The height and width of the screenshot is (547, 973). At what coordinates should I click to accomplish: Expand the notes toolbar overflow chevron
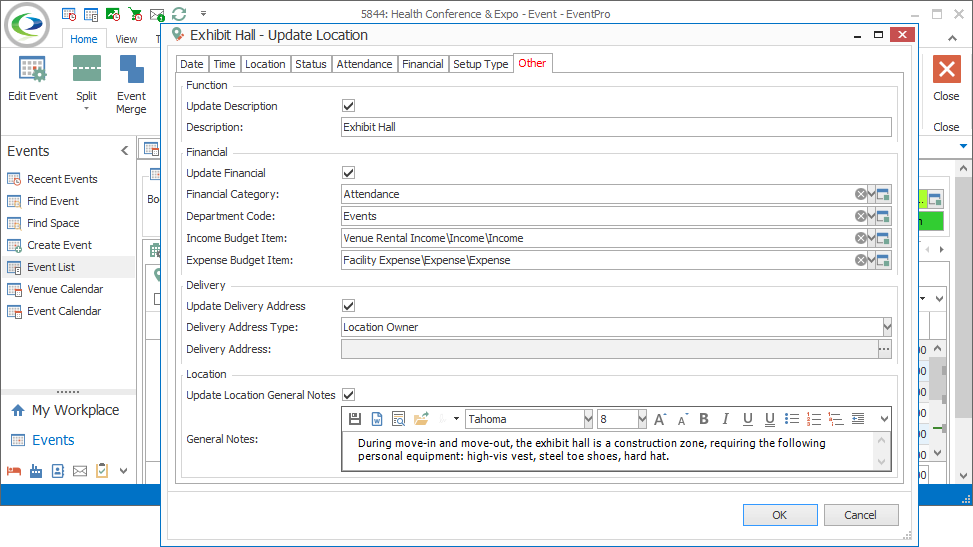click(884, 419)
